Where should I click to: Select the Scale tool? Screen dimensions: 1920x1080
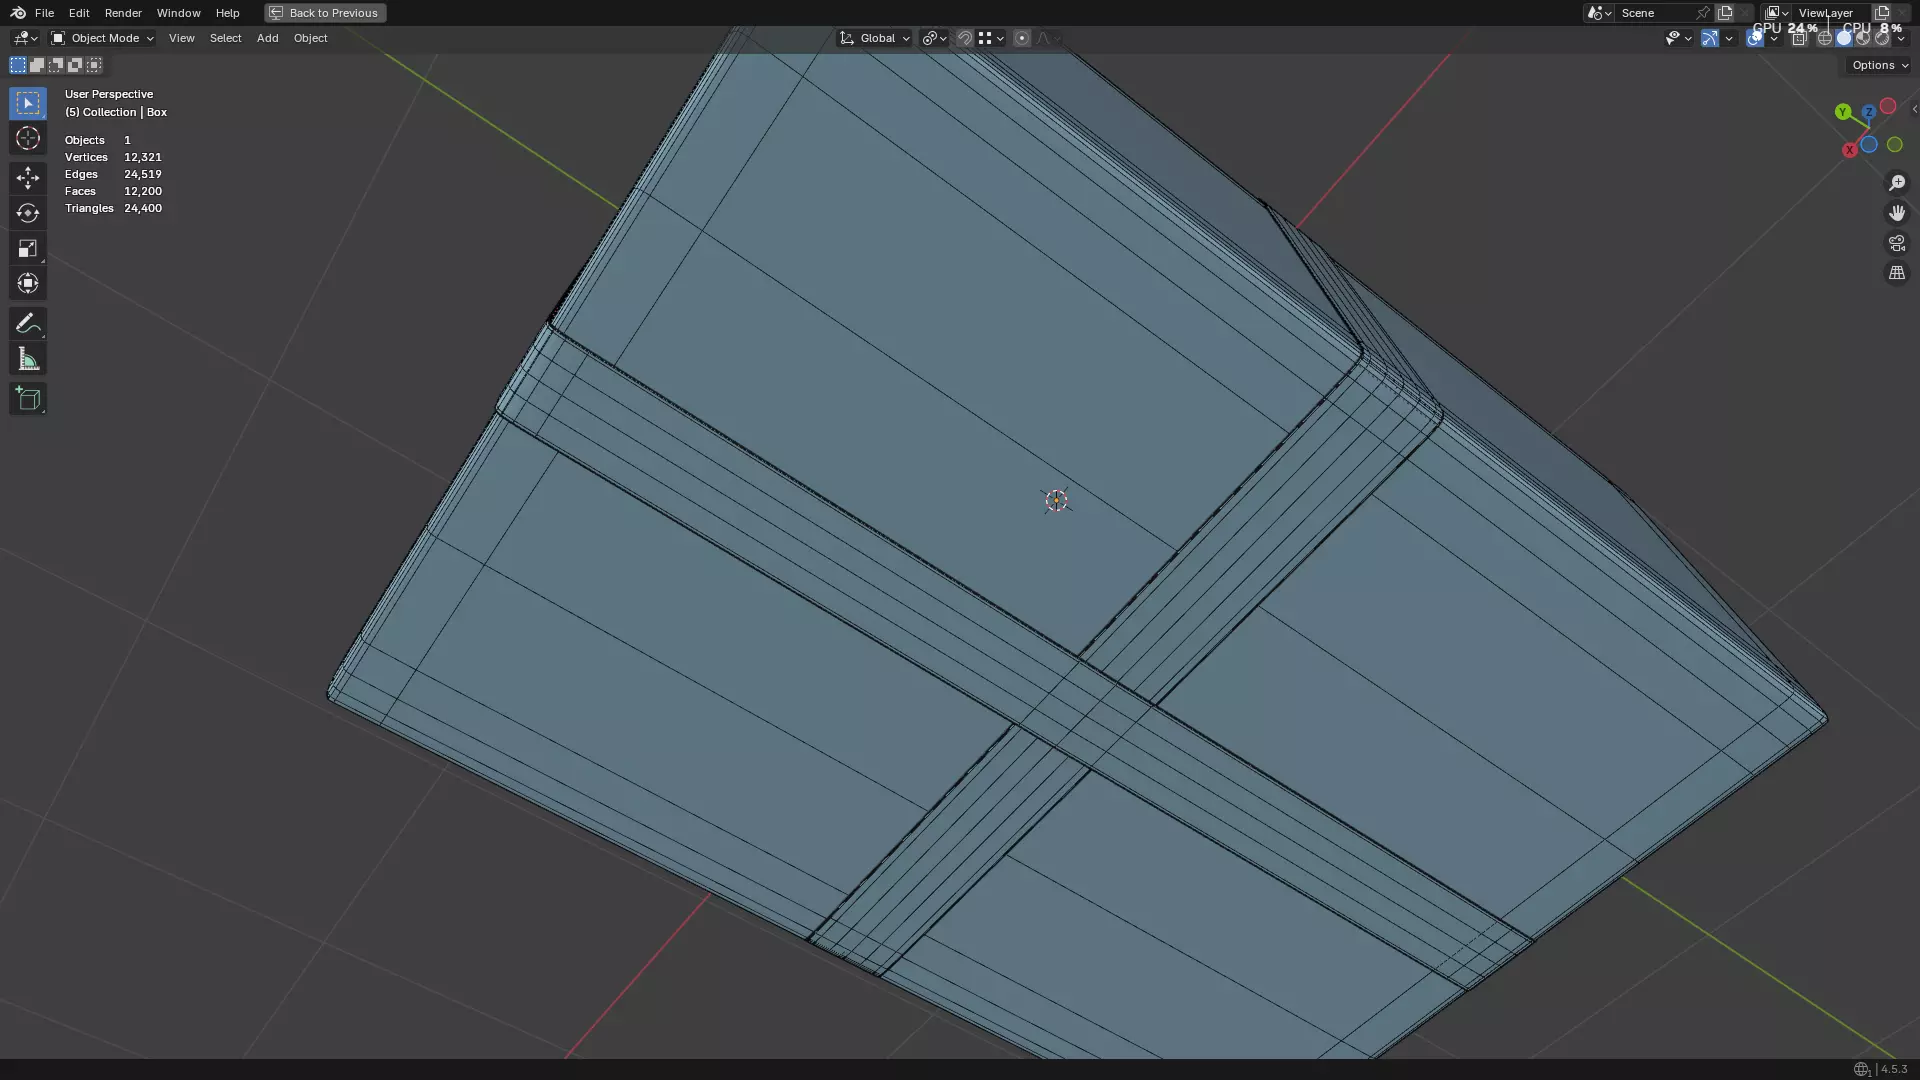[28, 248]
